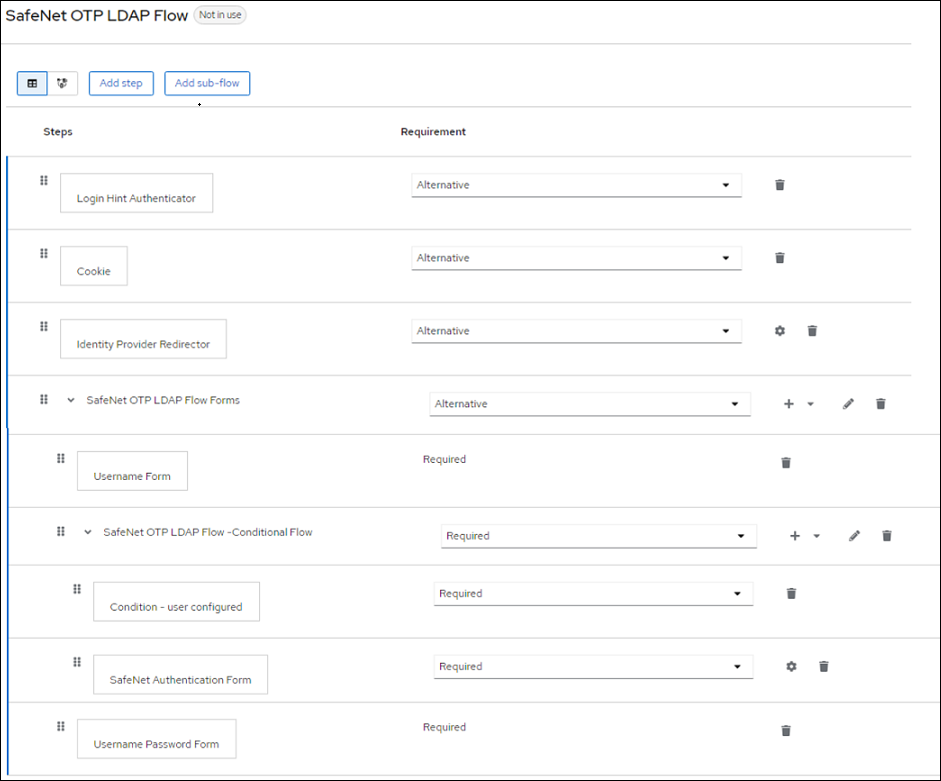Delete the Condition - user configured step
The width and height of the screenshot is (941, 781).
[791, 594]
